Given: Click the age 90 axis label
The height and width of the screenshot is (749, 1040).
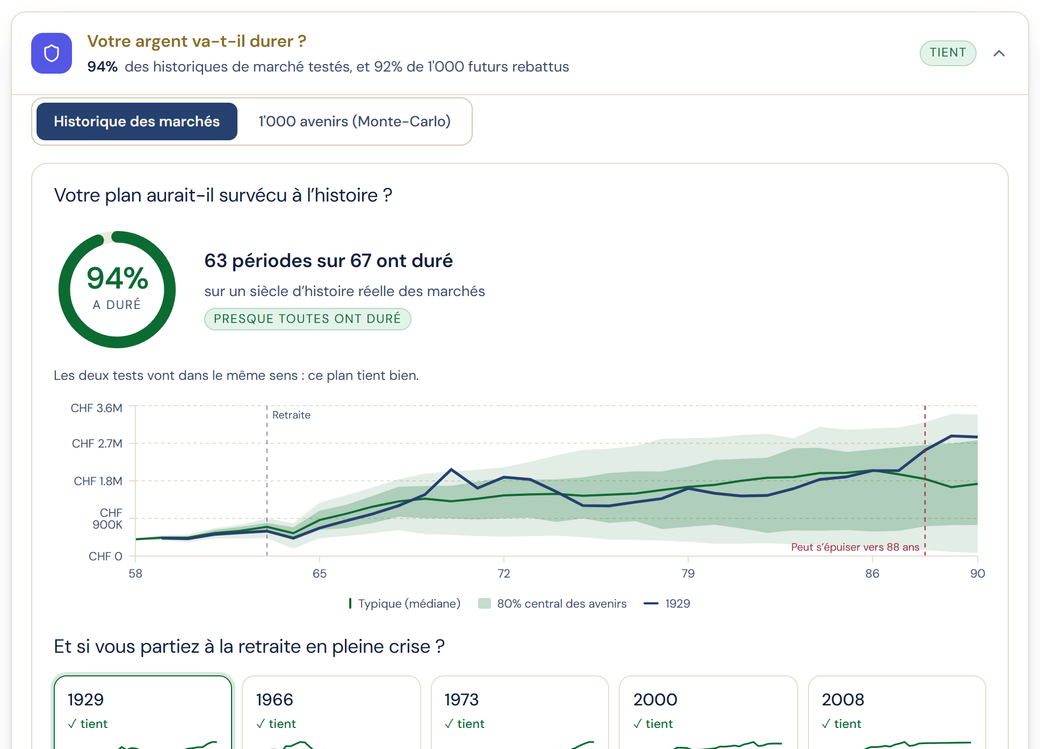Looking at the screenshot, I should [x=978, y=573].
